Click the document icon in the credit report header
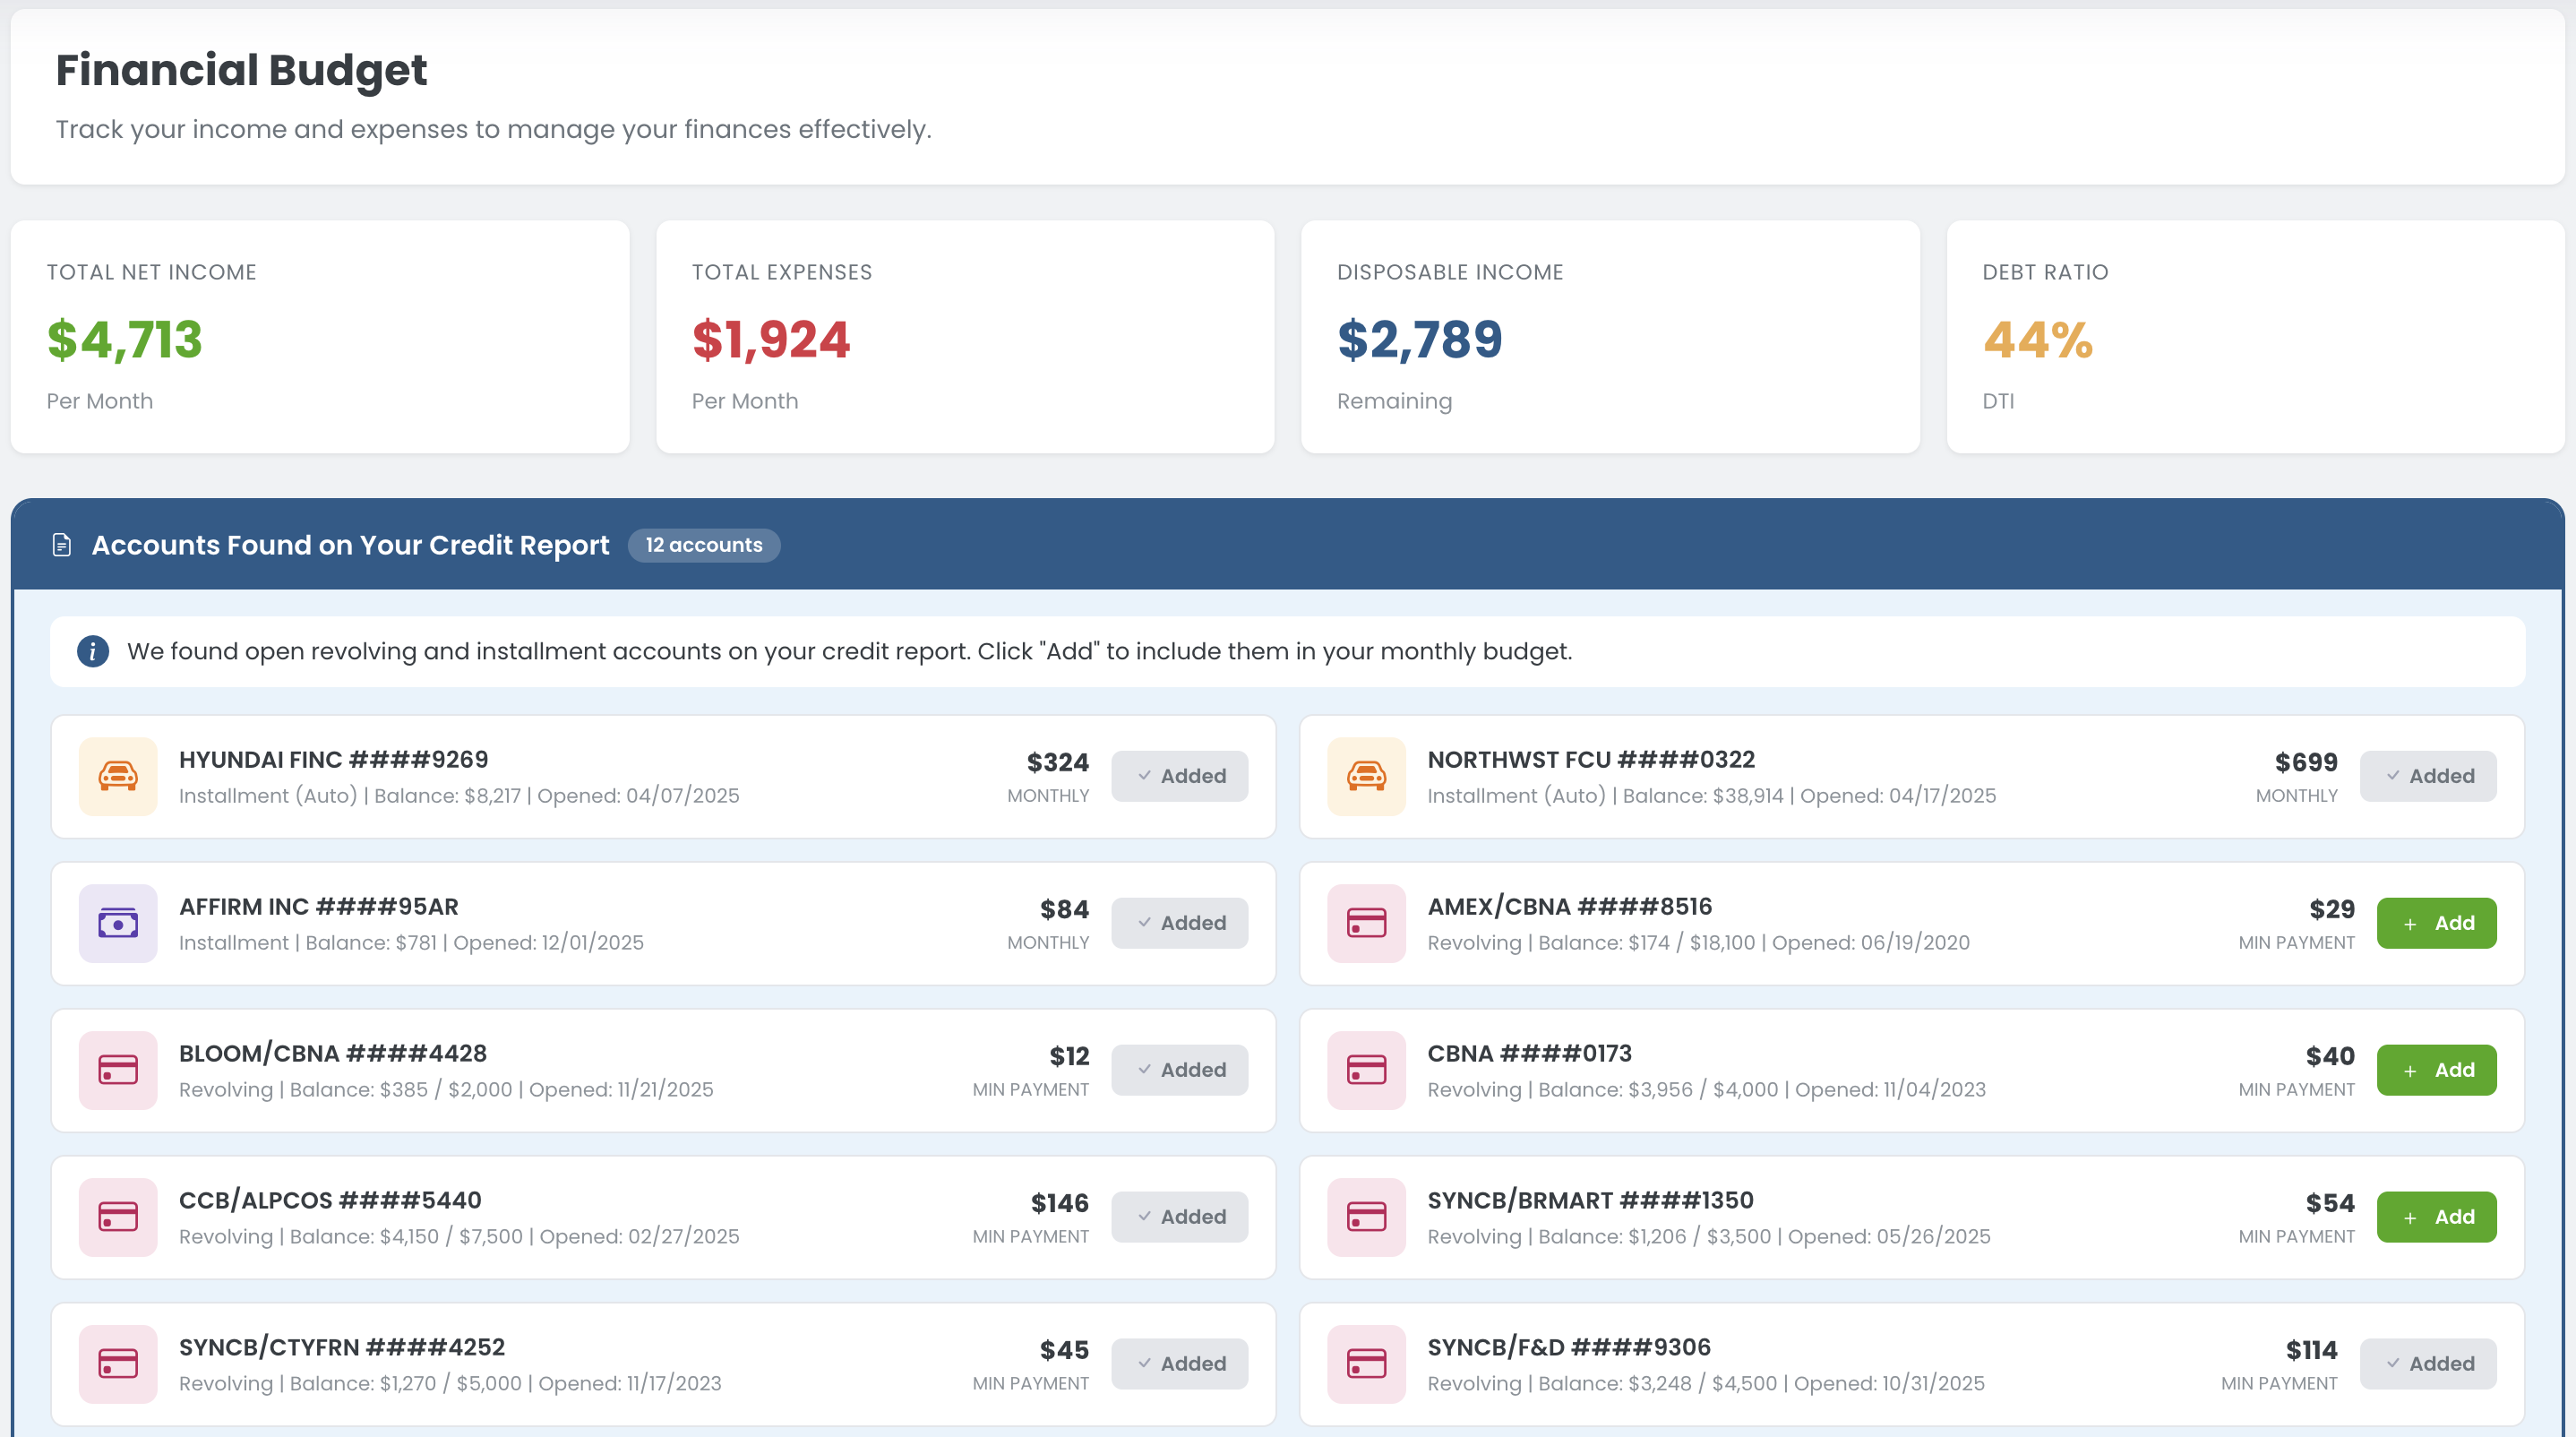Screen dimensions: 2576x1437 pyautogui.click(x=62, y=545)
